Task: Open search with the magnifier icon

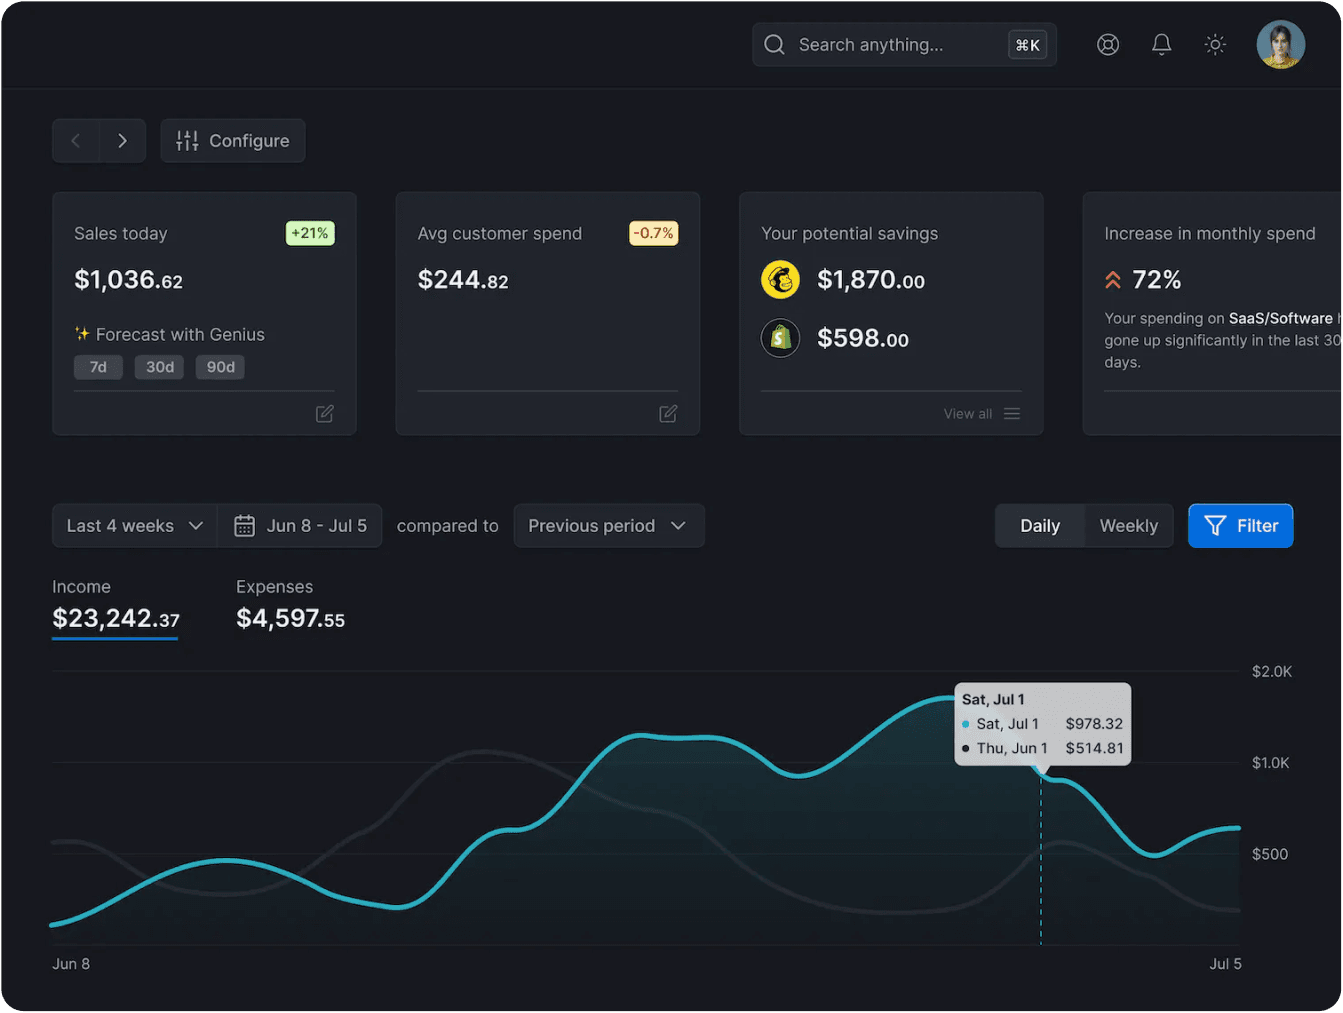Action: (773, 44)
